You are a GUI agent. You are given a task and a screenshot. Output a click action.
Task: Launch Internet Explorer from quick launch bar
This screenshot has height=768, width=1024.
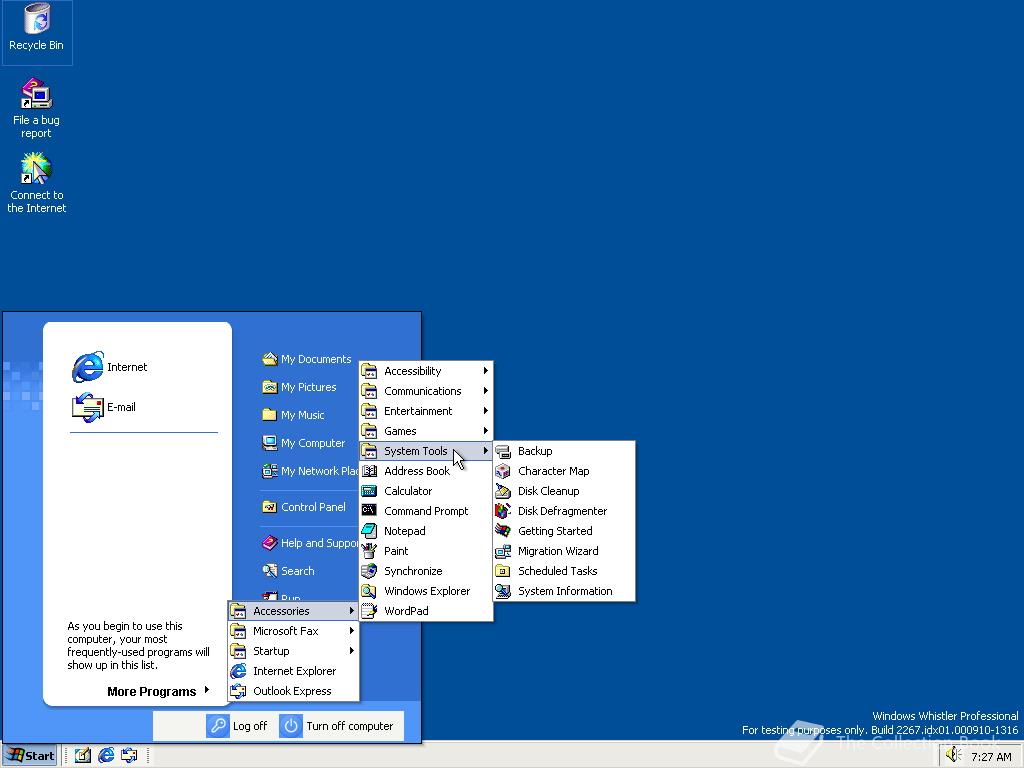106,756
